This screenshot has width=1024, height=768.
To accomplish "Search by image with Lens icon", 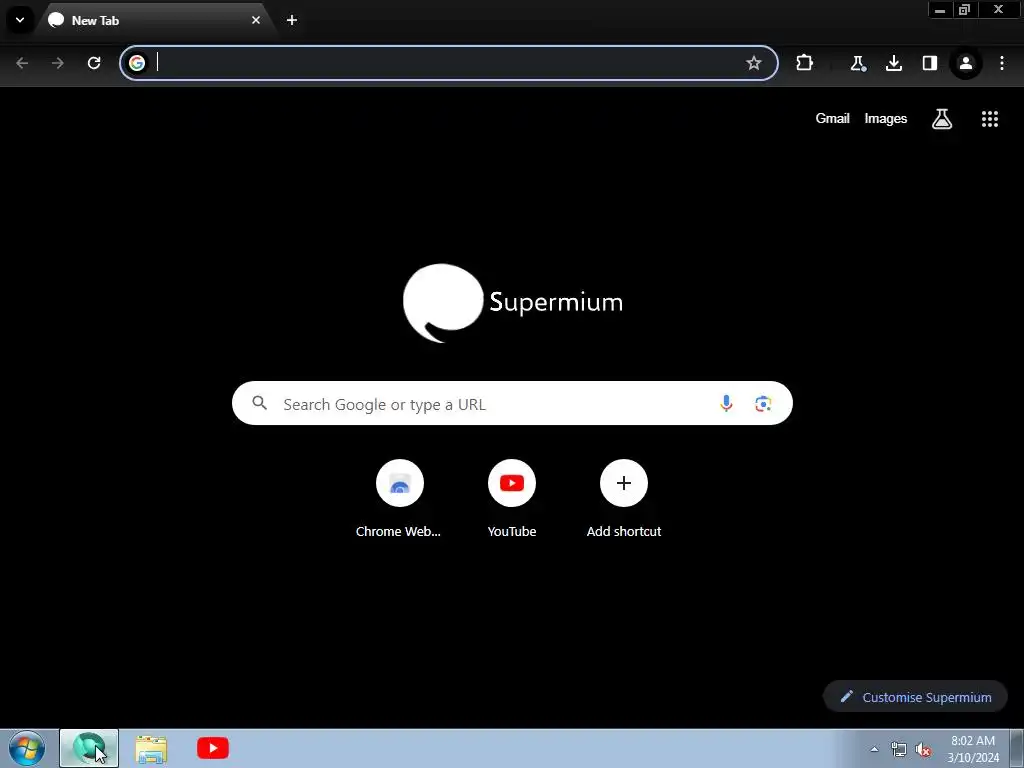I will click(x=763, y=404).
